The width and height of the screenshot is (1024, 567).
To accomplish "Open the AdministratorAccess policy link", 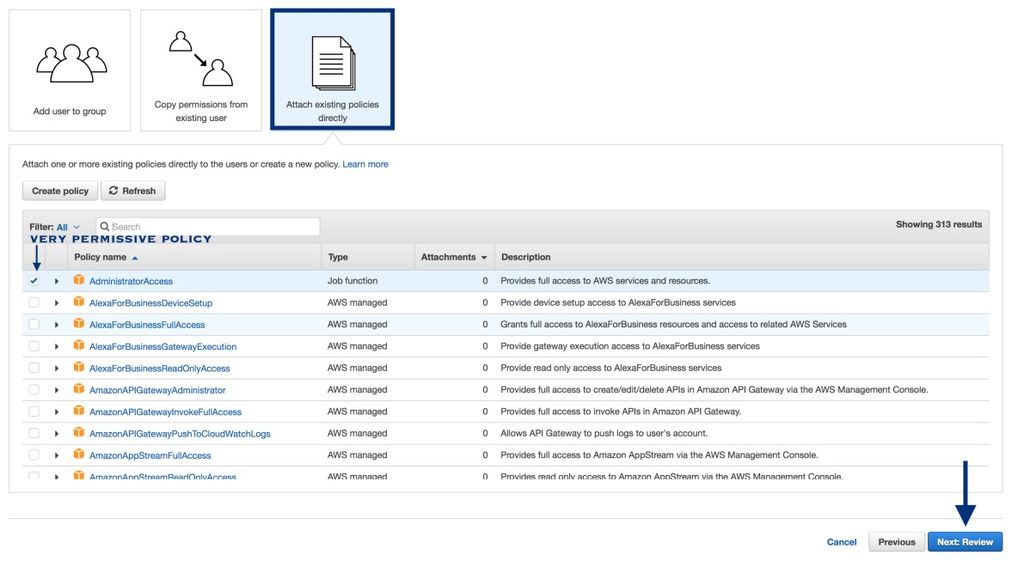I will point(131,282).
